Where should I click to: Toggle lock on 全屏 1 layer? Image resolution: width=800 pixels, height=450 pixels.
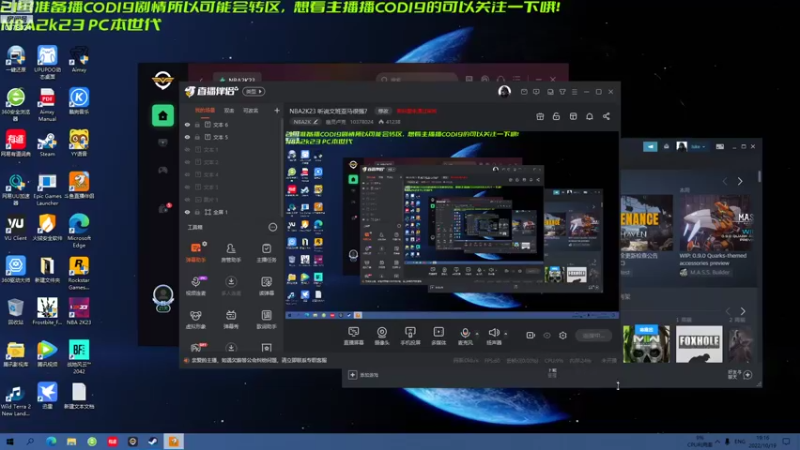point(197,212)
